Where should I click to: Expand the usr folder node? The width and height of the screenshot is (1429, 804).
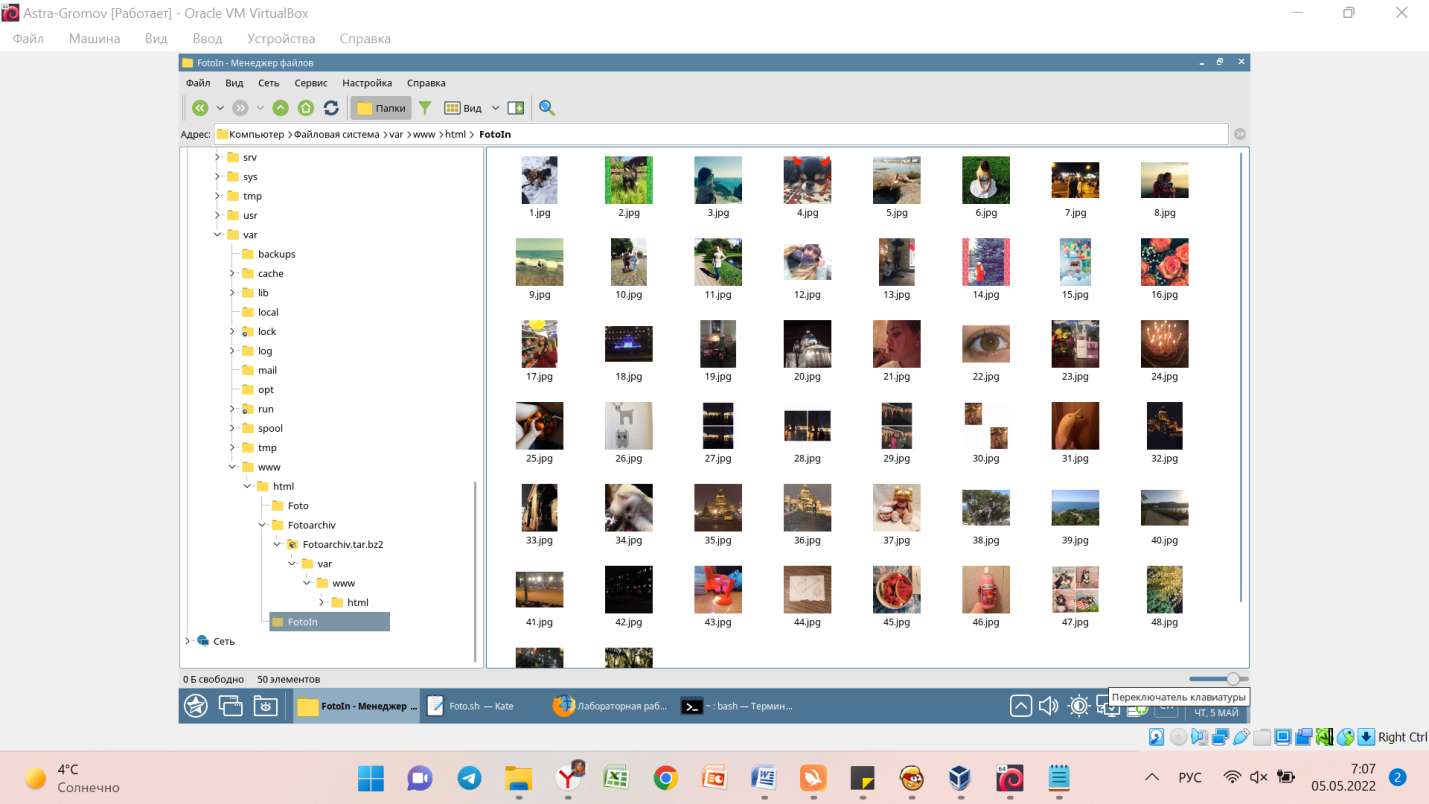pos(218,216)
